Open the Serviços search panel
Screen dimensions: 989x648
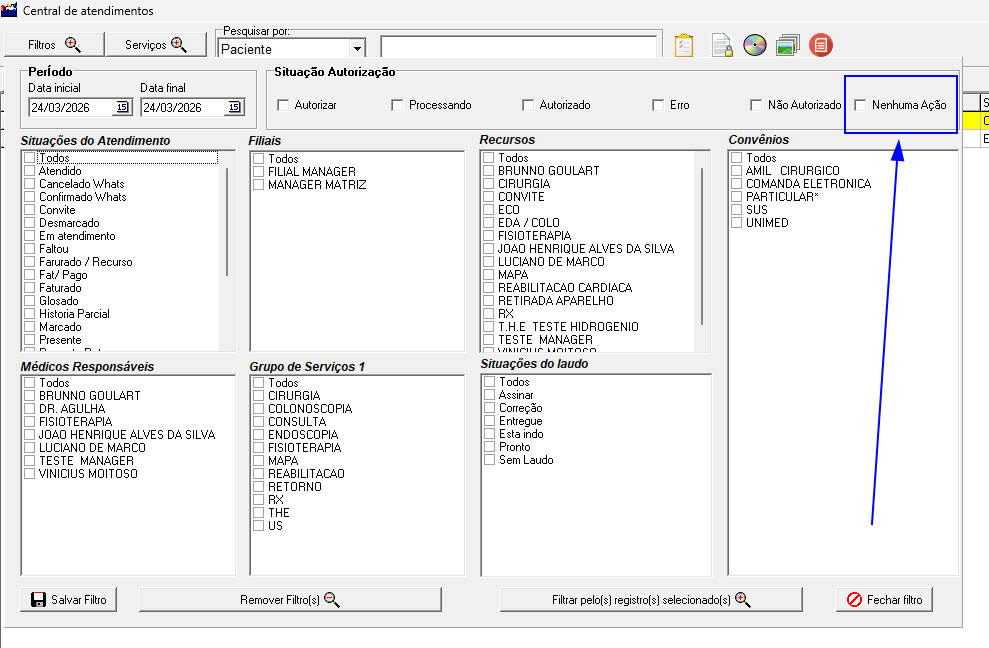pyautogui.click(x=156, y=45)
